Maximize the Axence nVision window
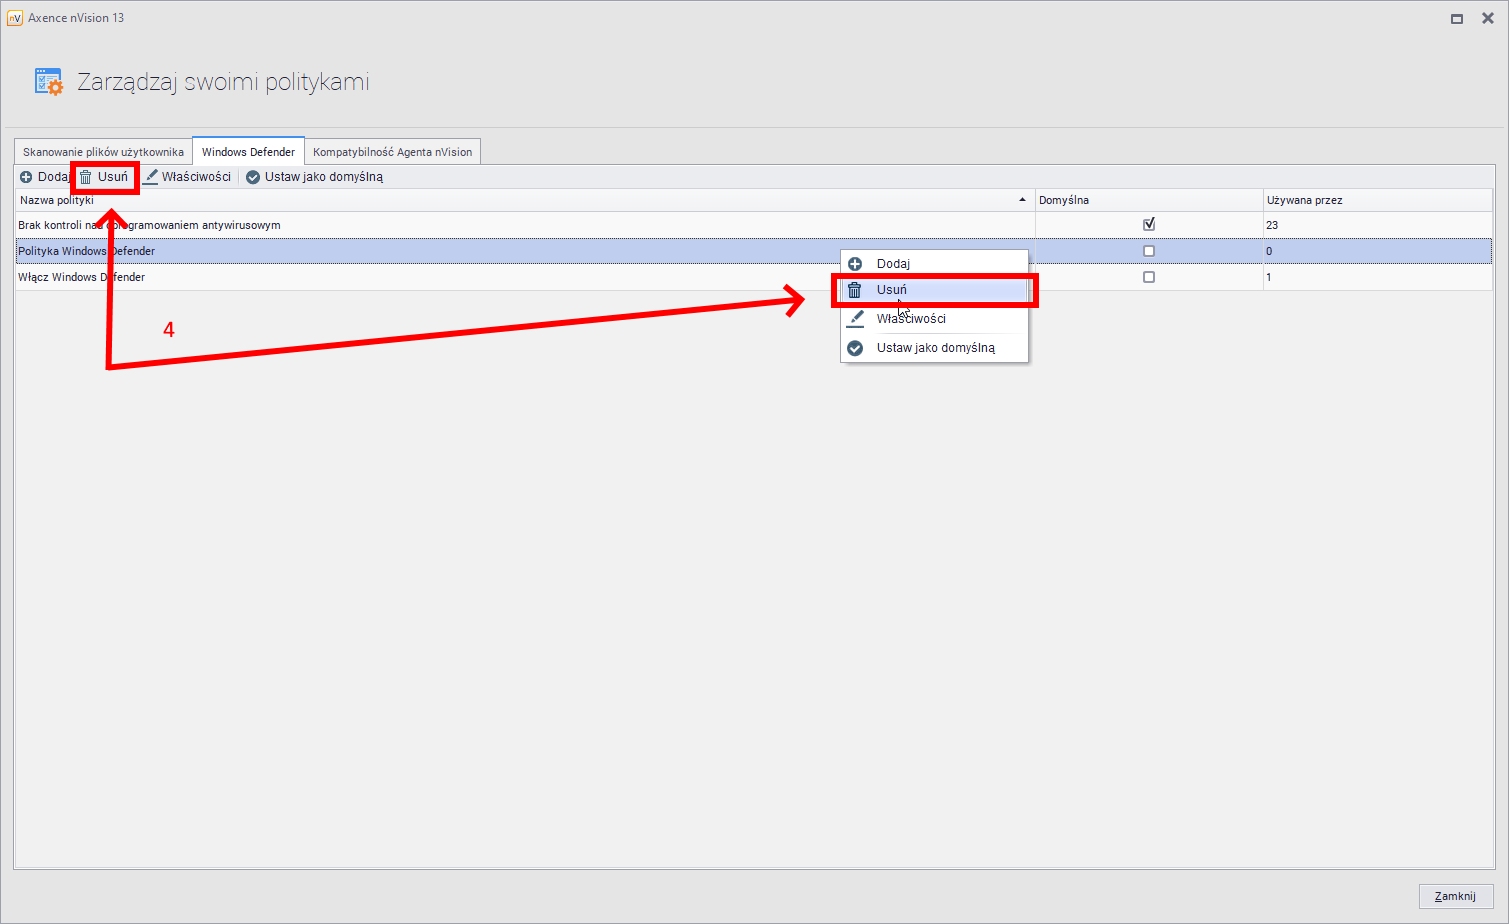This screenshot has height=924, width=1509. coord(1457,18)
